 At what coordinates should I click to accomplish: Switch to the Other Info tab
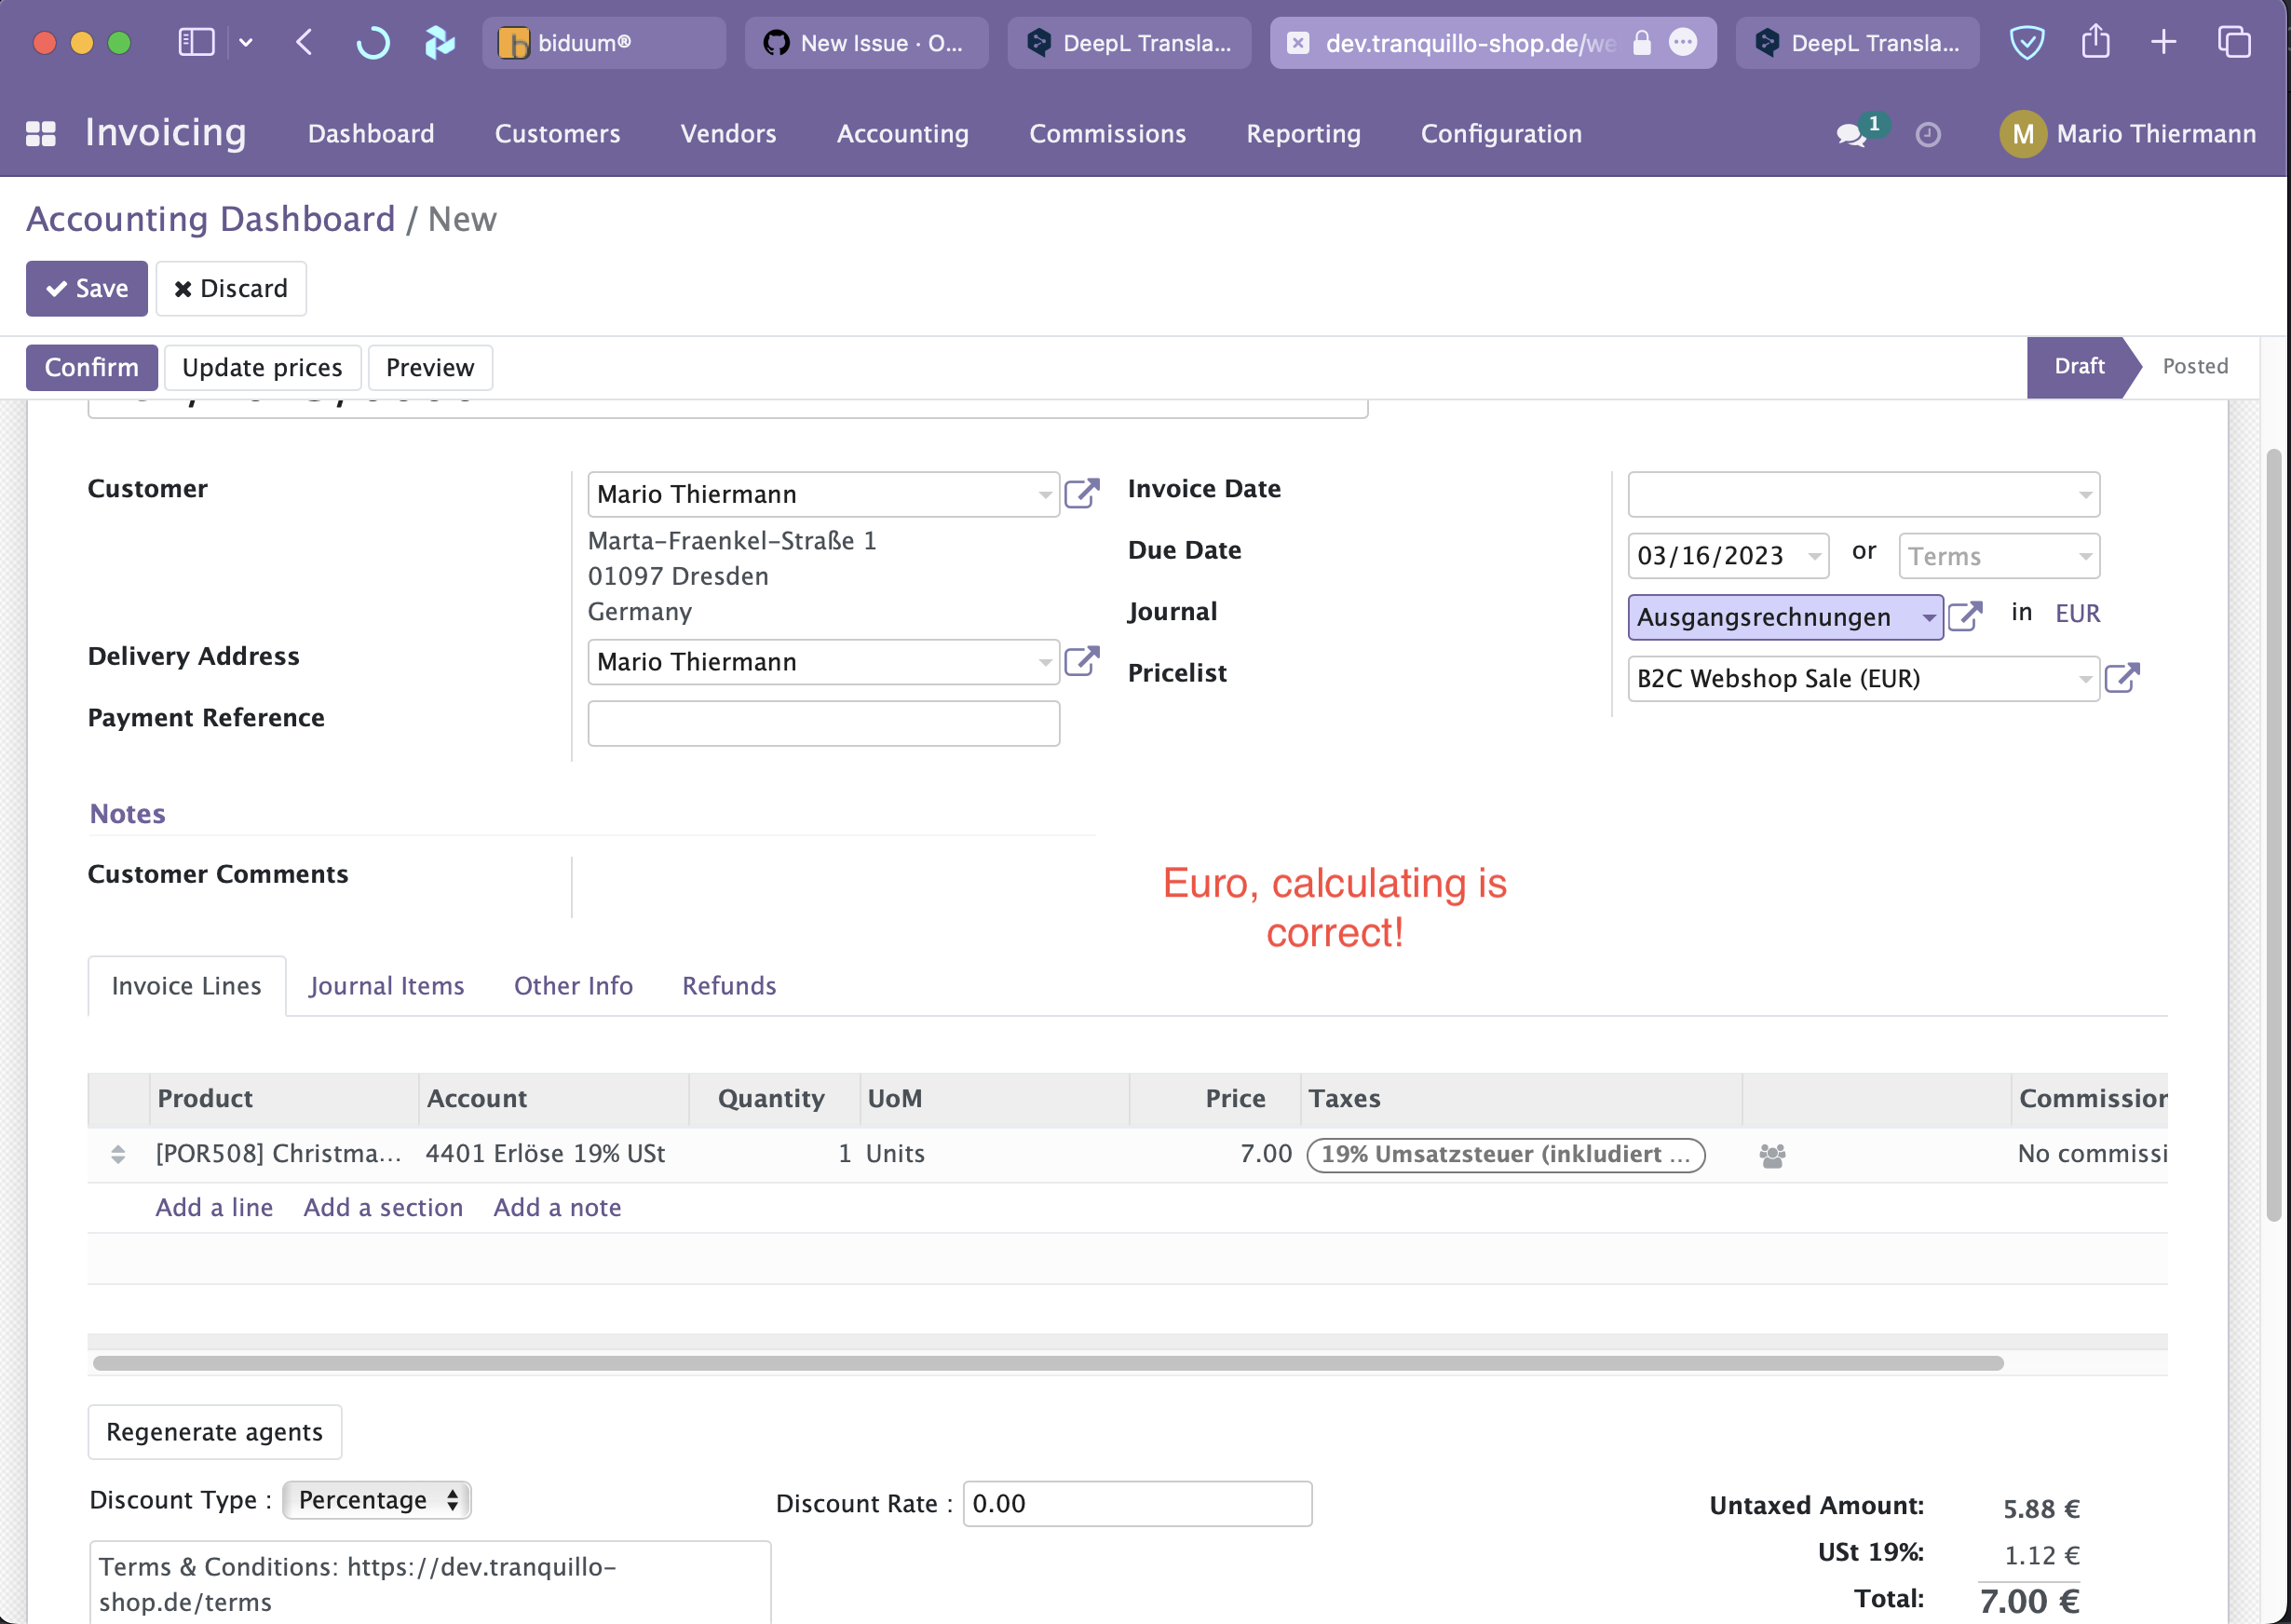(x=573, y=985)
